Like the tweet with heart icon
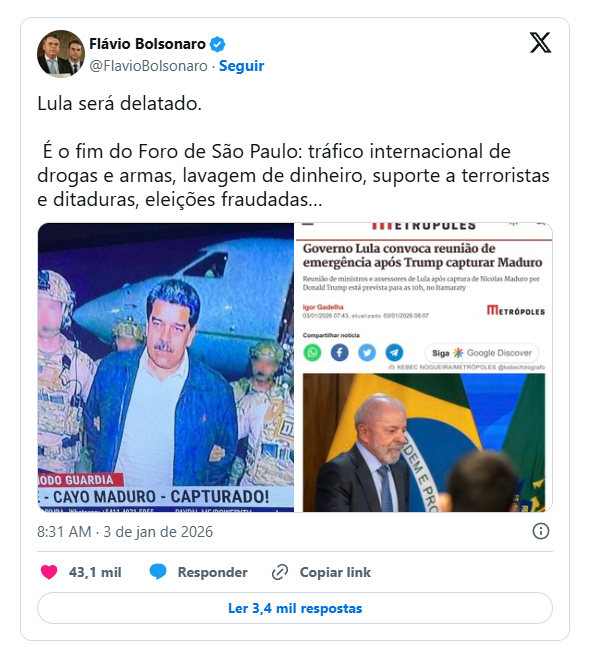Screen dimensions: 592x648 click(49, 572)
